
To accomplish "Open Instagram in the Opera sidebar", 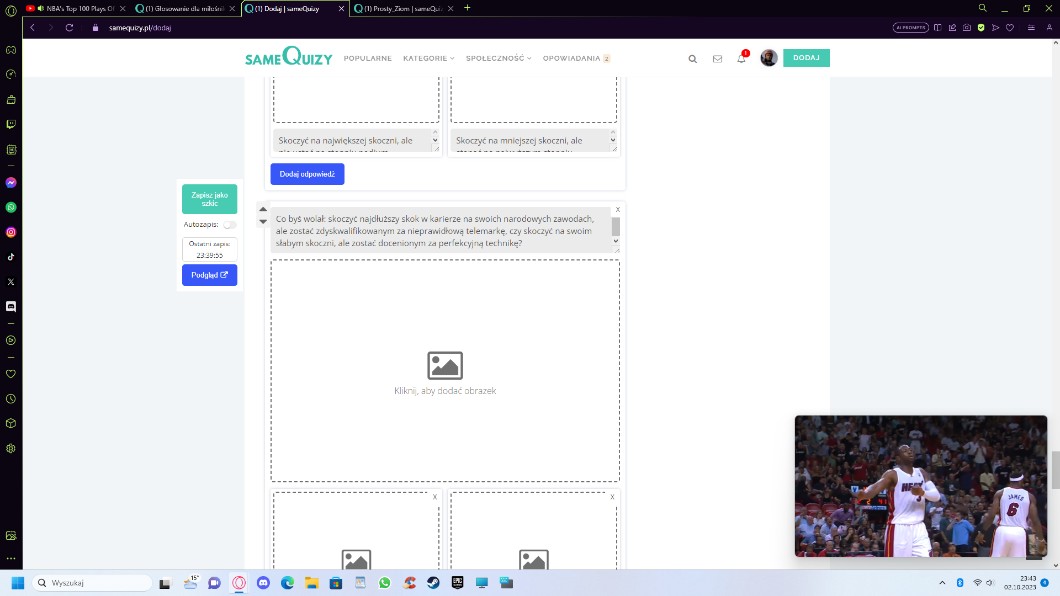I will (x=11, y=232).
